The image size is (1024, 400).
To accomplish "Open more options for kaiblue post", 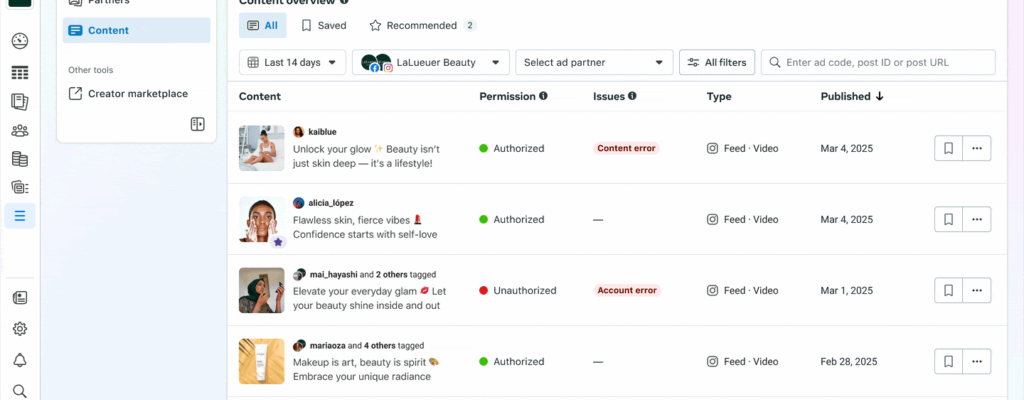I will pyautogui.click(x=977, y=148).
